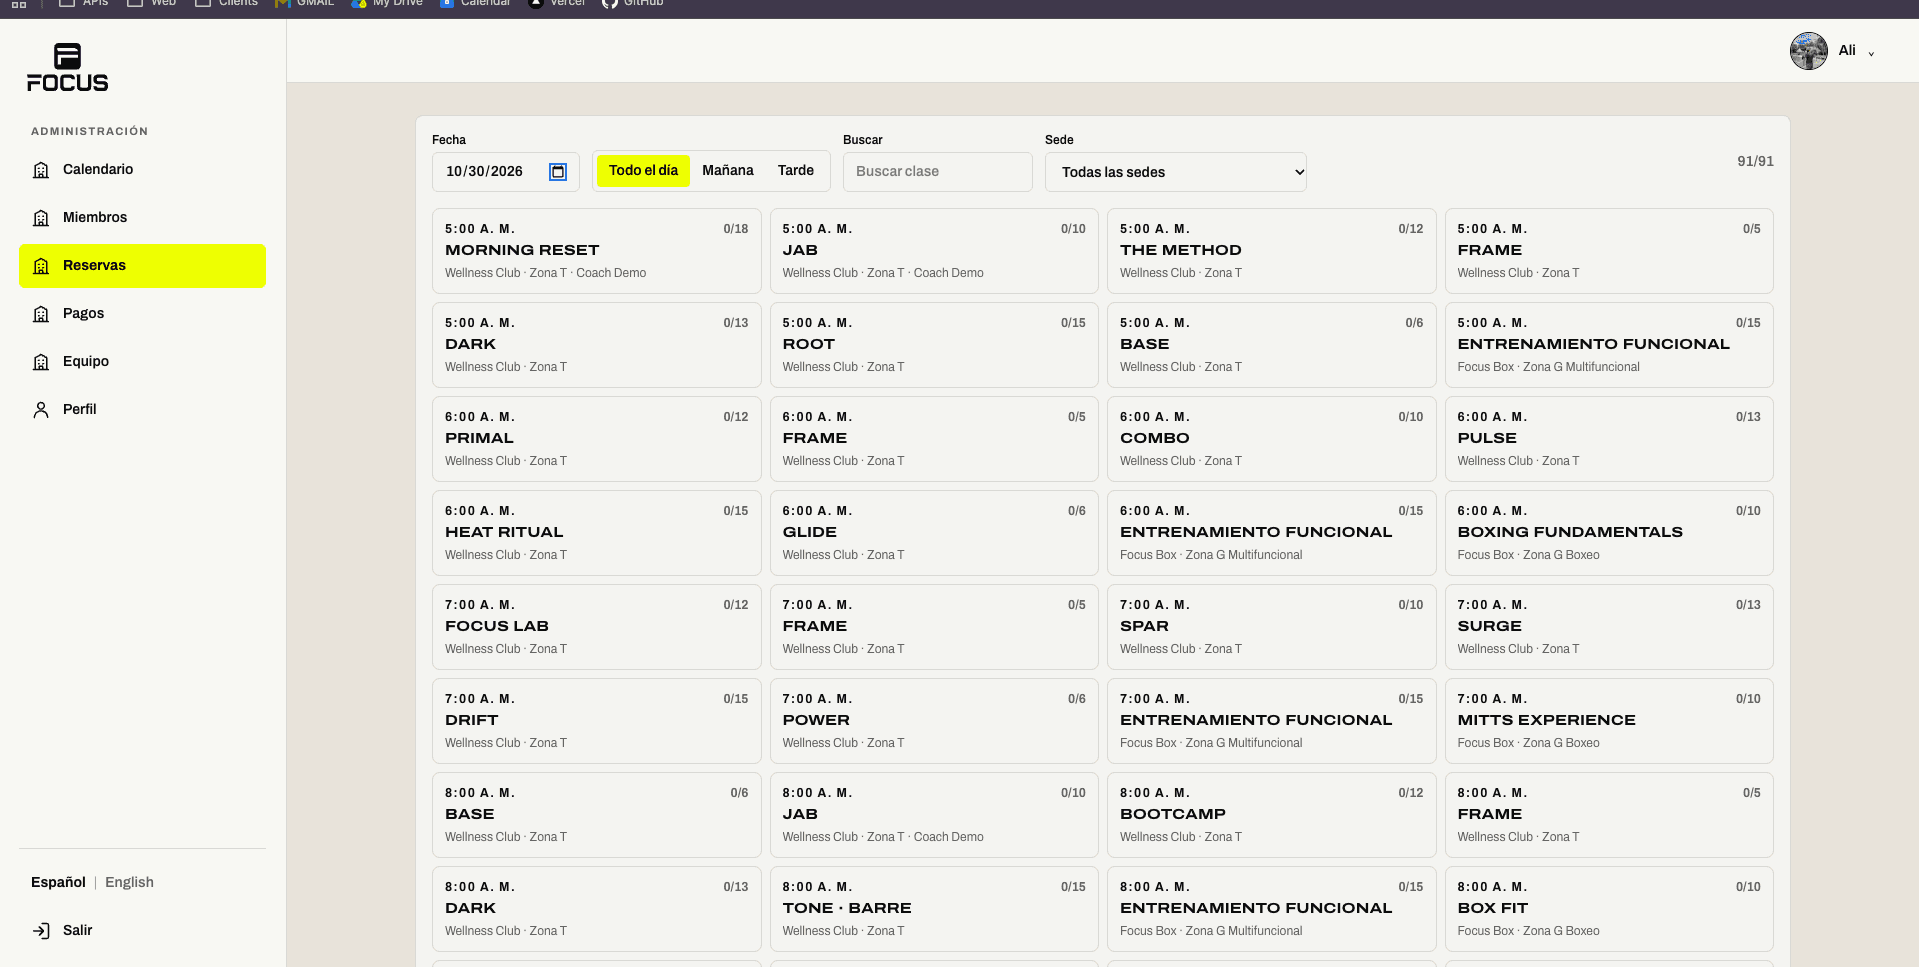Image resolution: width=1919 pixels, height=967 pixels.
Task: Select the Todo el día filter
Action: (x=643, y=171)
